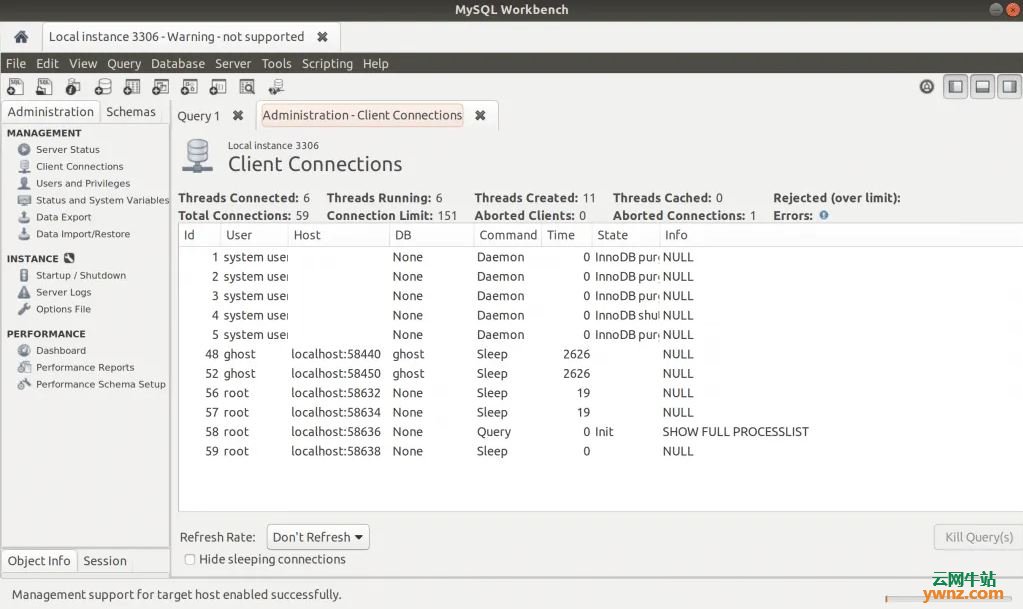The width and height of the screenshot is (1023, 609).
Task: Create new schema toolbar icon
Action: pos(102,87)
